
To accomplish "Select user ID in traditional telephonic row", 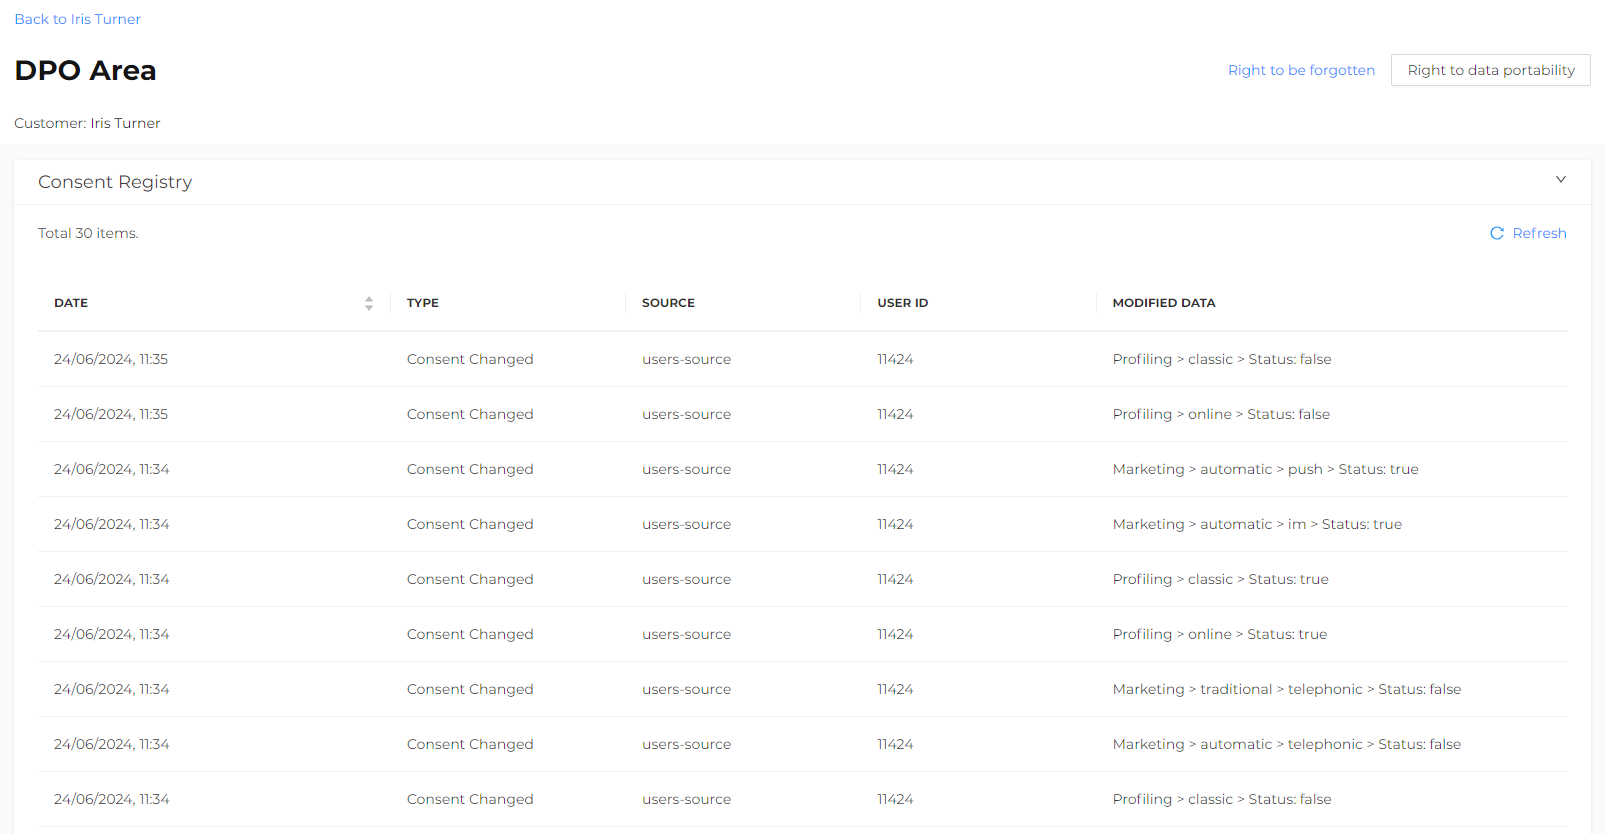I will click(x=895, y=689).
